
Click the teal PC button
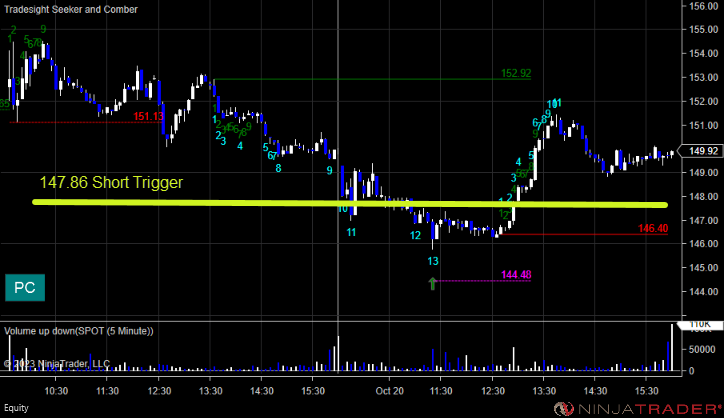coord(25,288)
